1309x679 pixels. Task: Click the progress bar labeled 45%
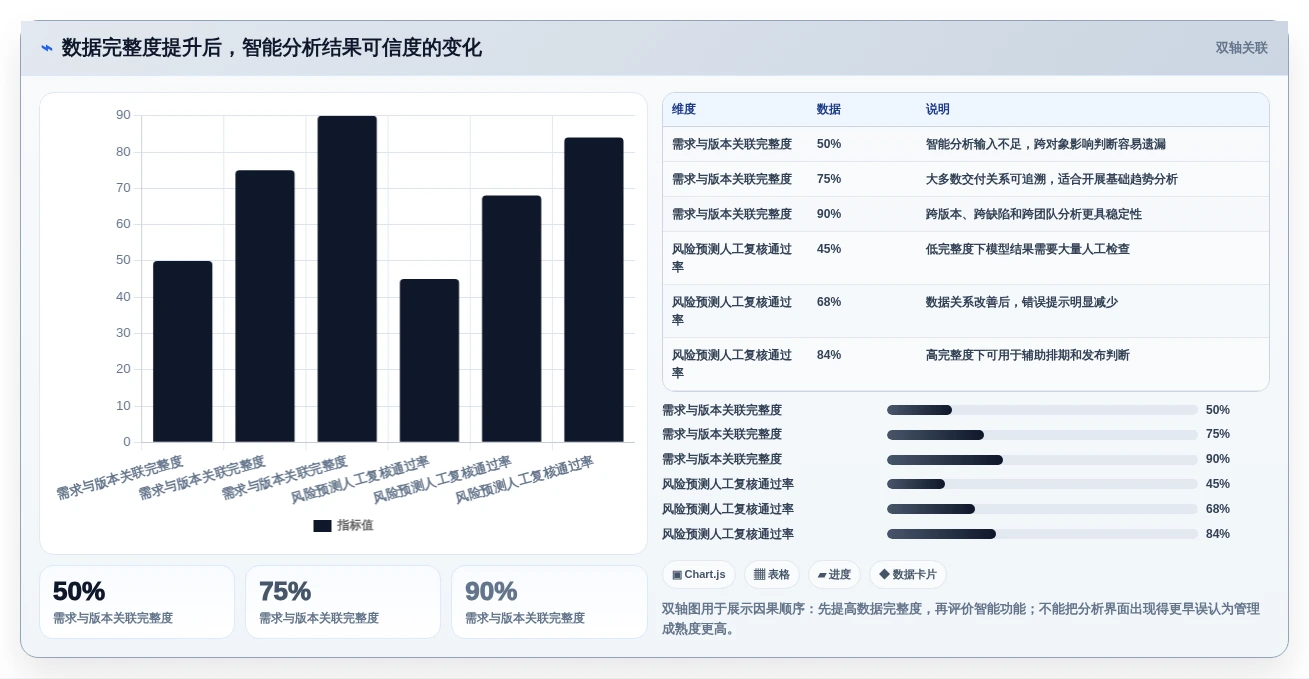pos(1042,484)
